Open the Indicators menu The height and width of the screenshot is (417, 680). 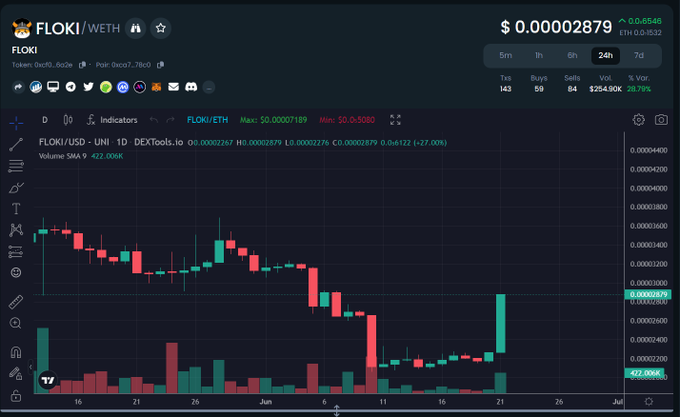(x=112, y=120)
